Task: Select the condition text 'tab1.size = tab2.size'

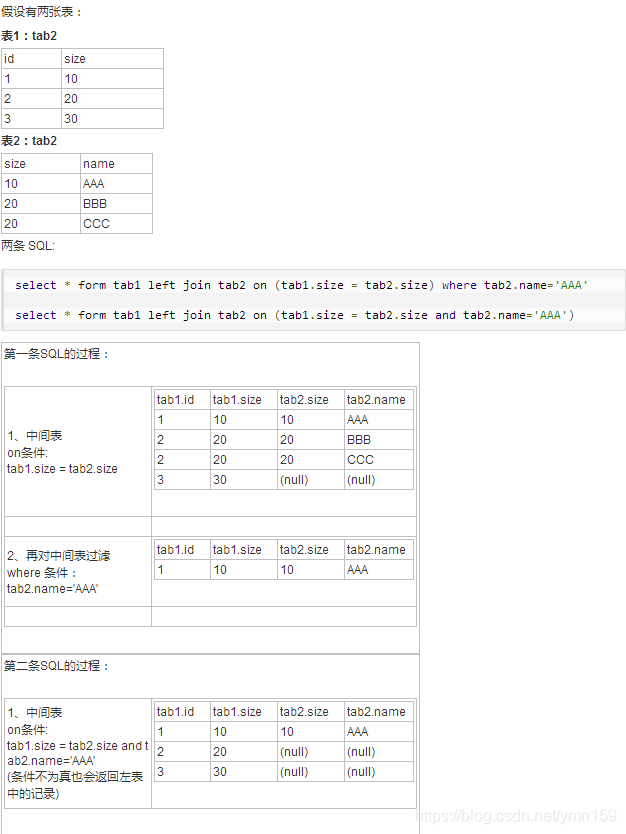Action: [x=62, y=469]
